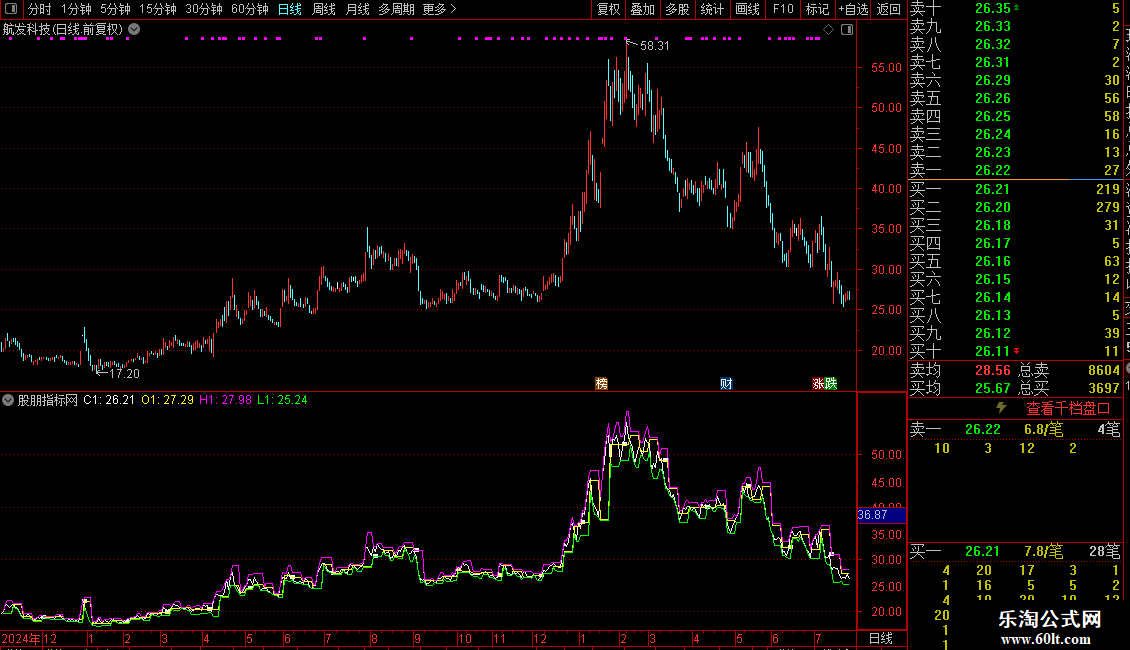Open the 多股 multi-stock view

click(x=677, y=9)
